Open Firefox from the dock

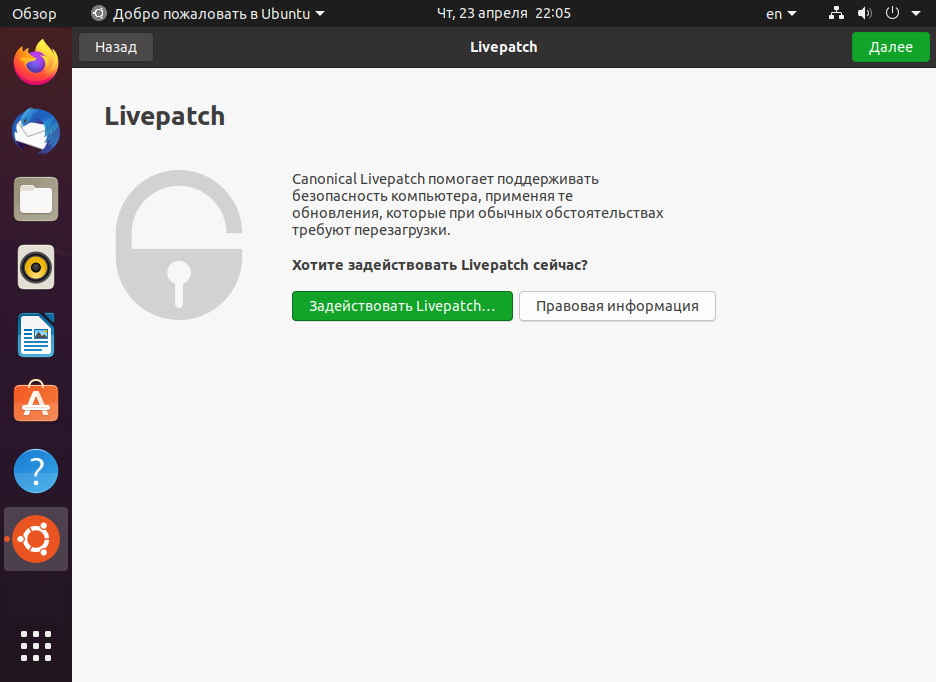(36, 63)
